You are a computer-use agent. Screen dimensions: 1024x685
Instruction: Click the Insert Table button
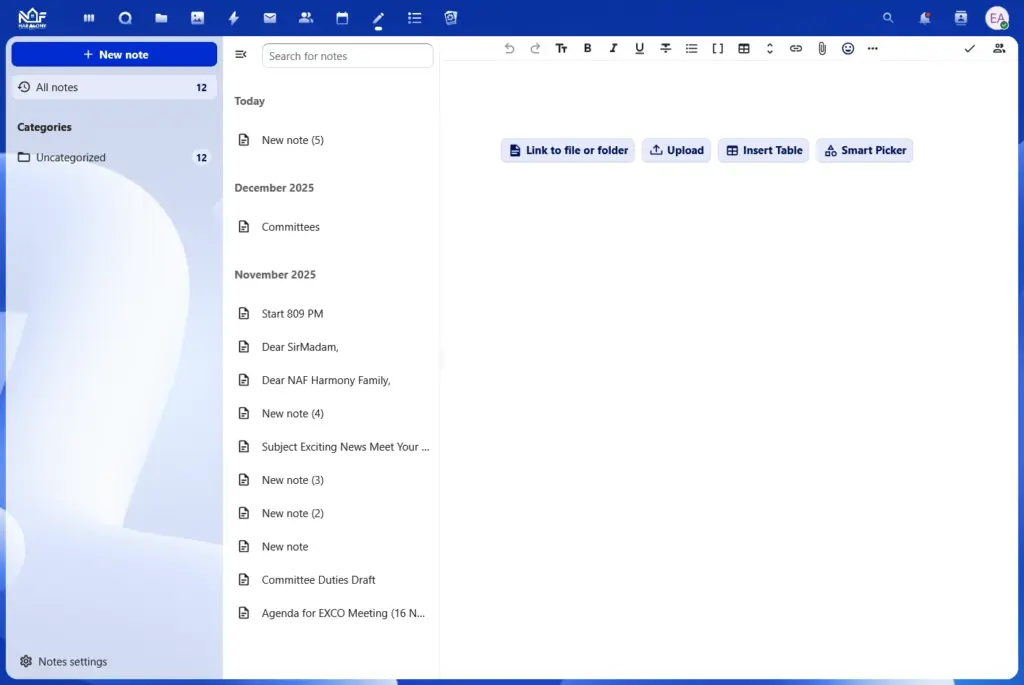coord(763,150)
